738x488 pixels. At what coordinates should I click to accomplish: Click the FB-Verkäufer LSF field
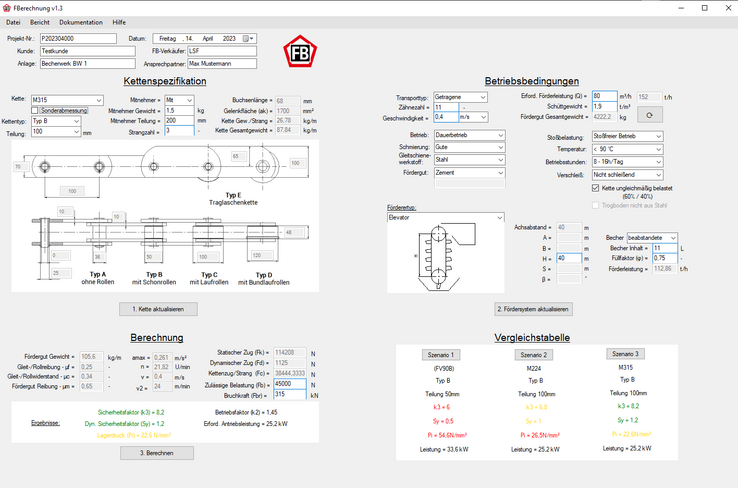(222, 51)
